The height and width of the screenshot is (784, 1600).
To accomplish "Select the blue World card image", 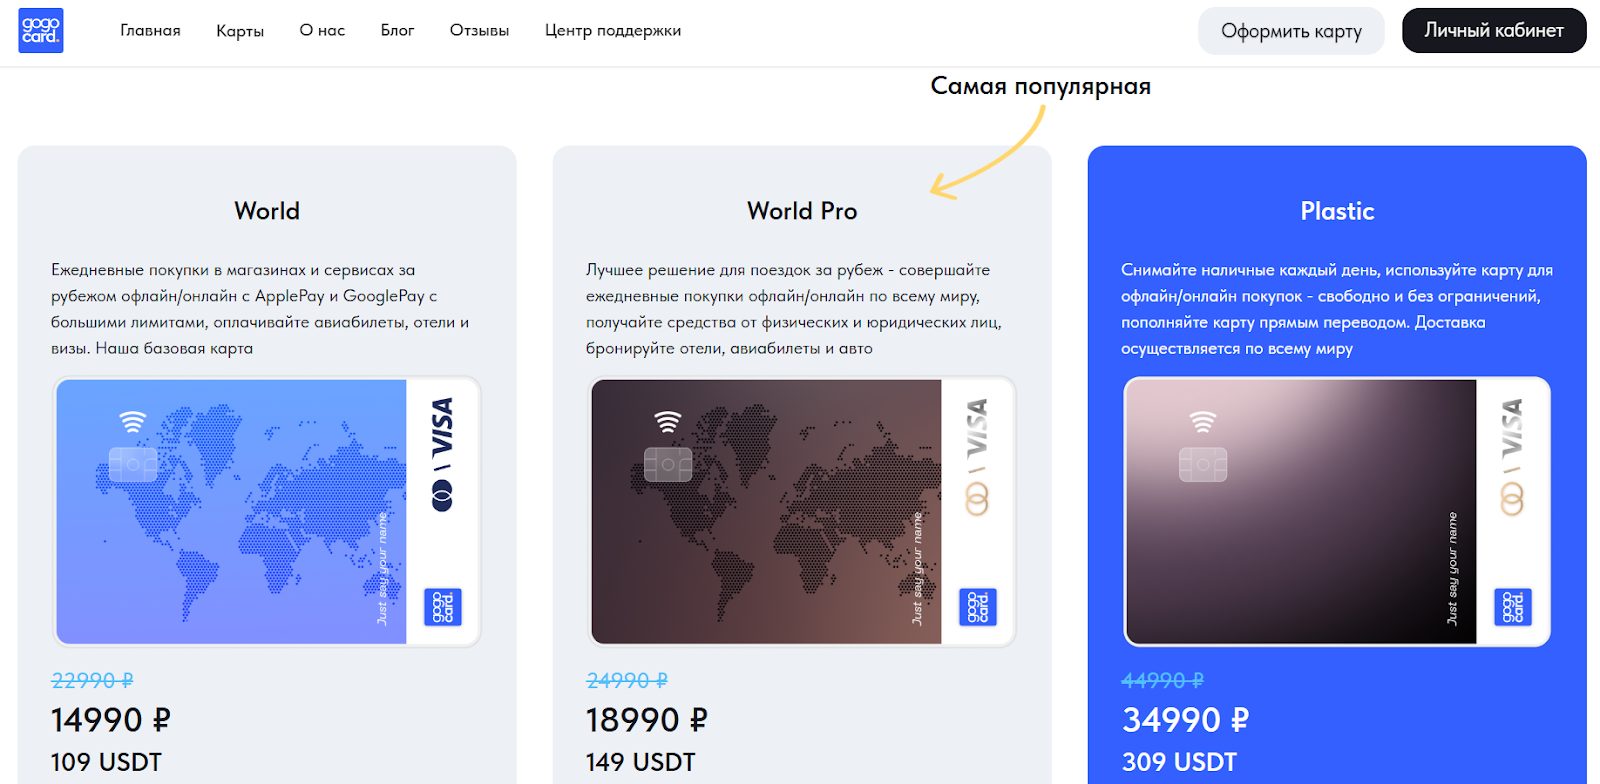I will tap(267, 512).
